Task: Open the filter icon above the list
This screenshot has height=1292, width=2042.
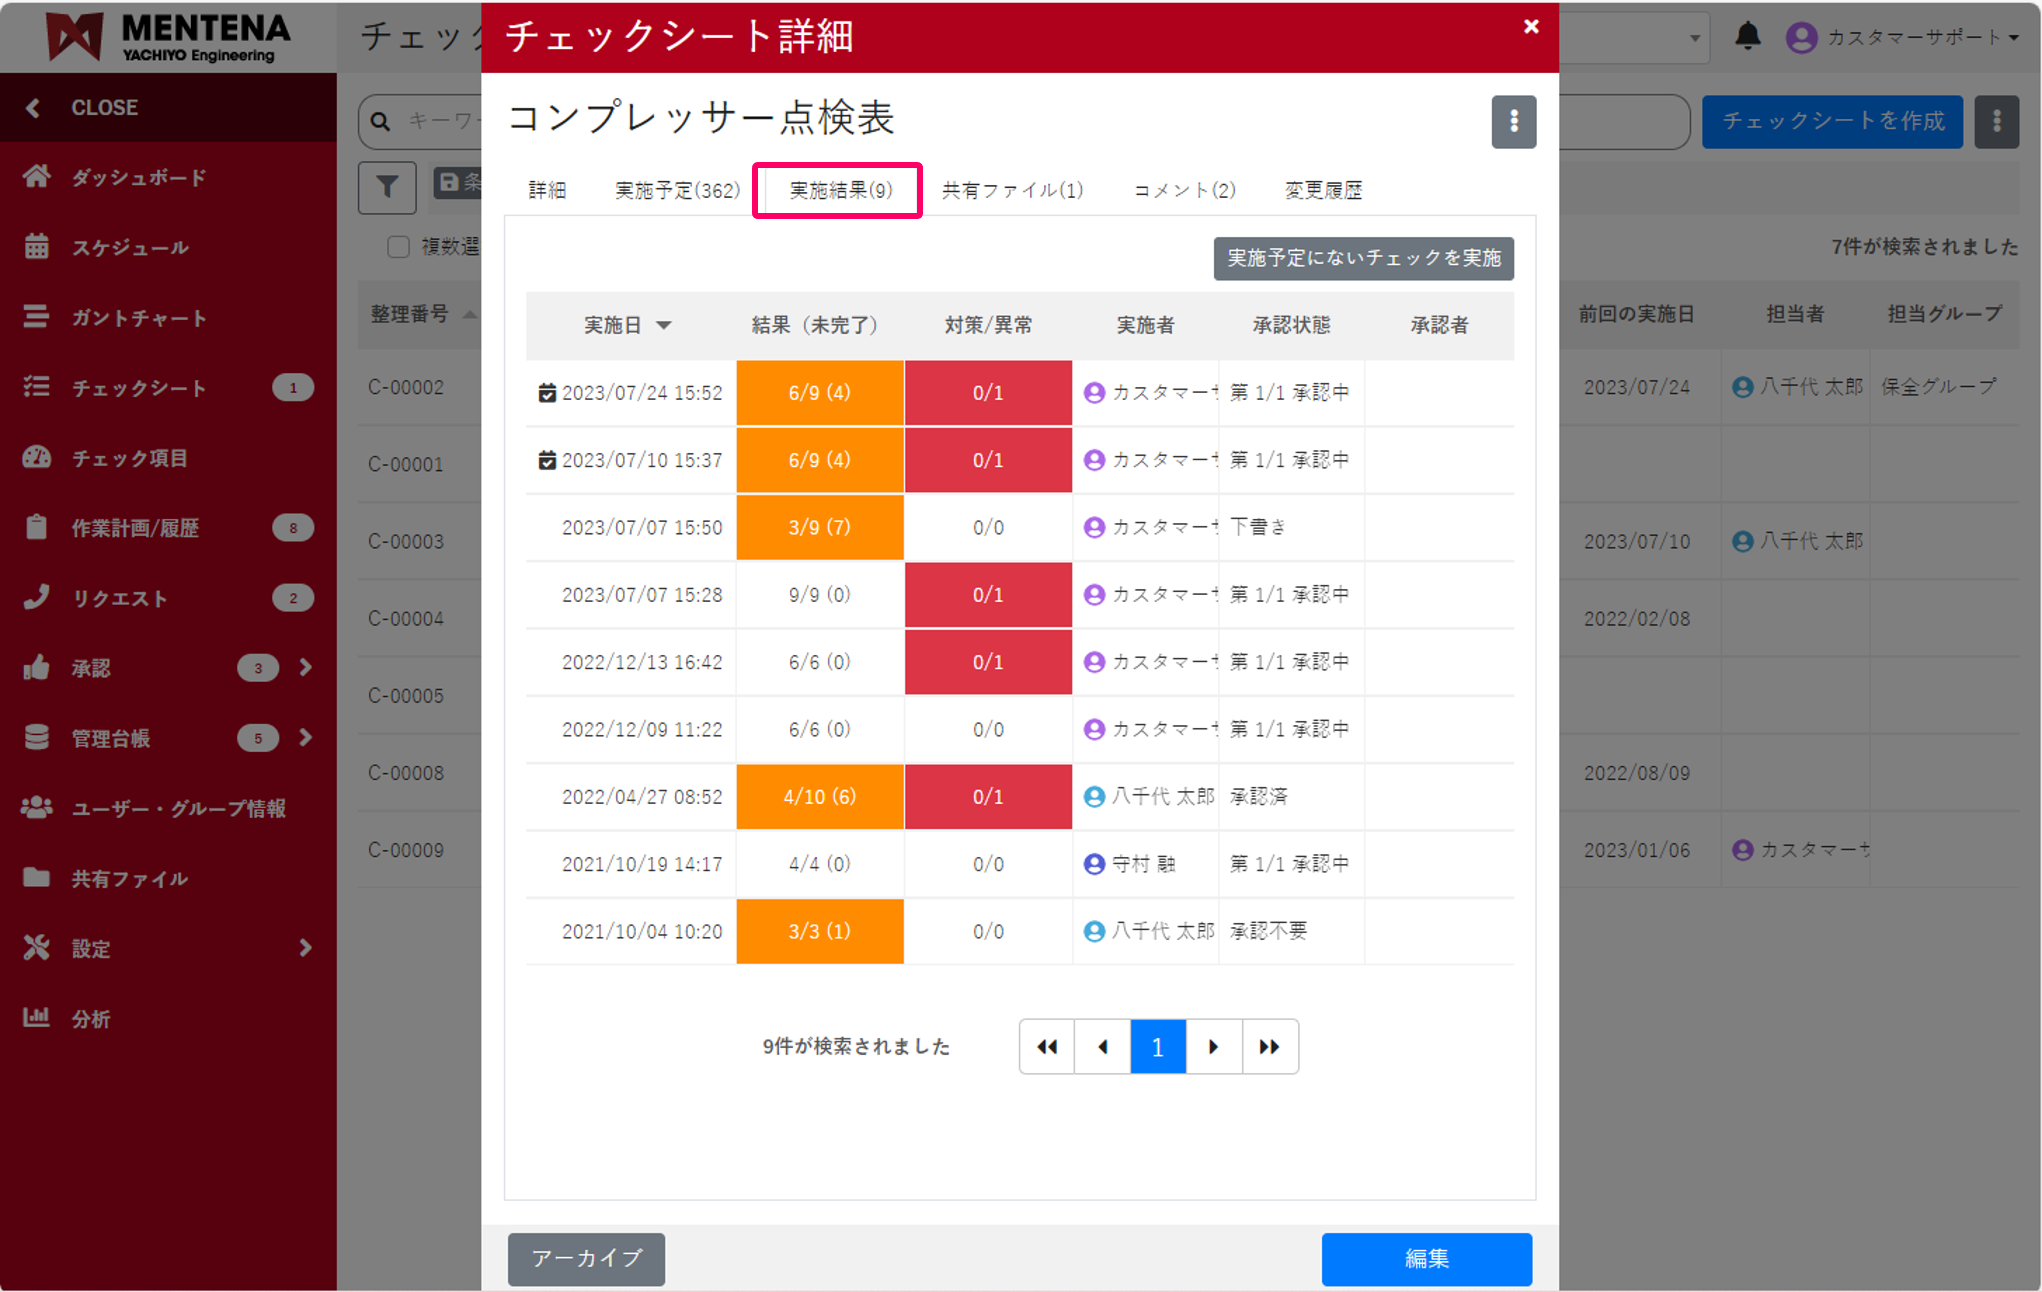Action: pyautogui.click(x=386, y=187)
